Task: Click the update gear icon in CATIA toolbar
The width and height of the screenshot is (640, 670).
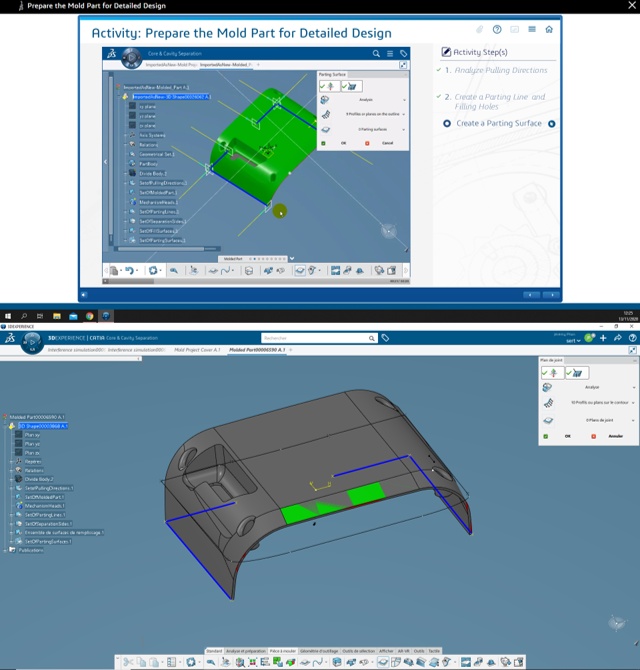Action: [191, 662]
